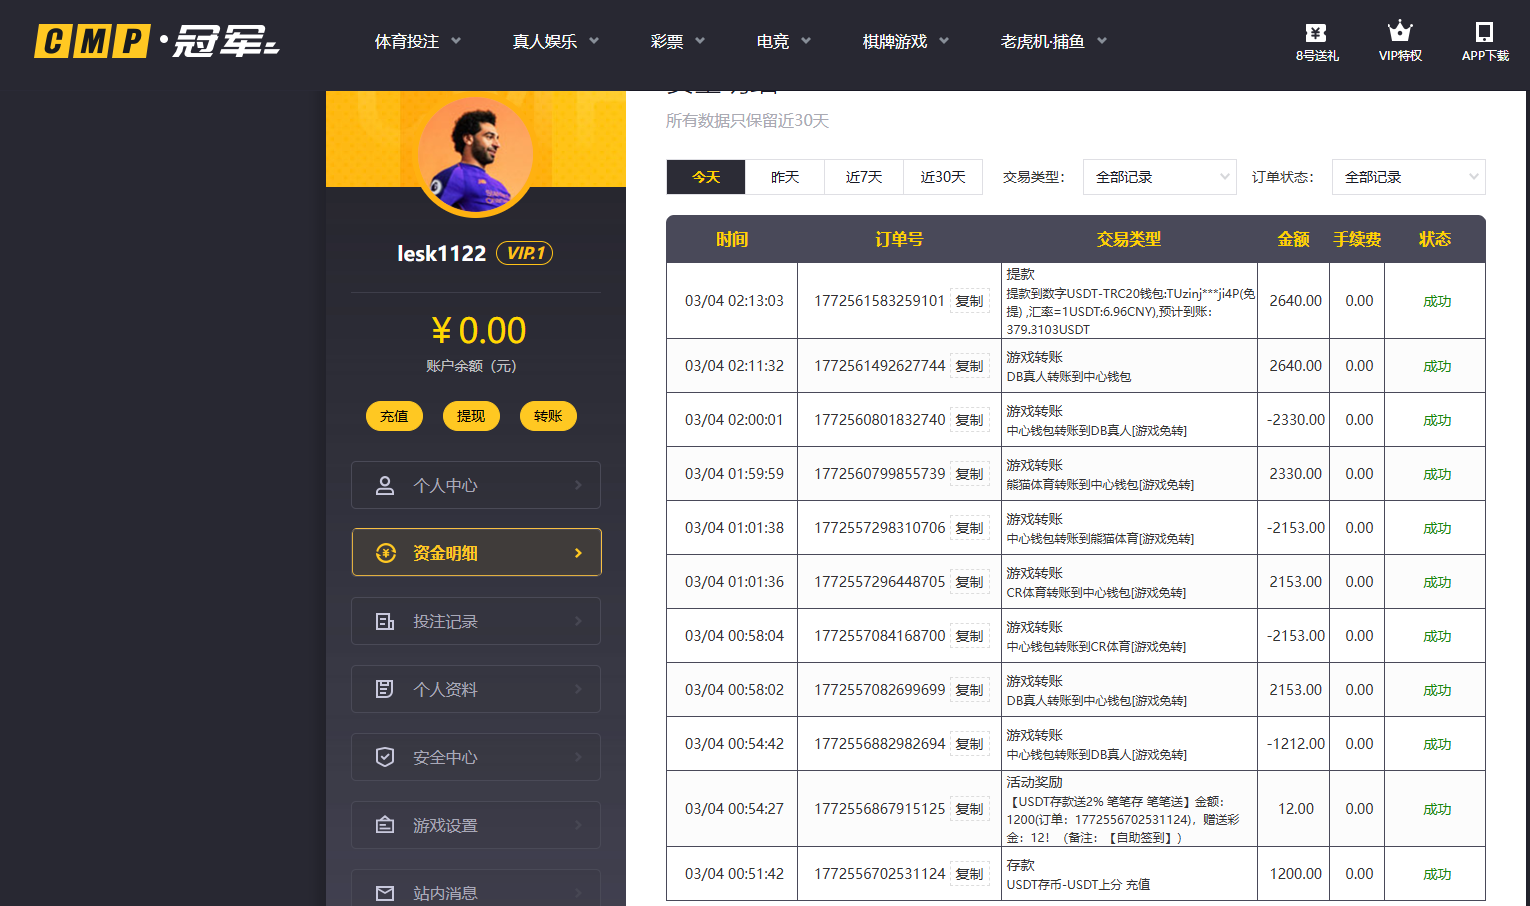Click the 提现 withdraw button
Viewport: 1530px width, 906px height.
[x=471, y=416]
